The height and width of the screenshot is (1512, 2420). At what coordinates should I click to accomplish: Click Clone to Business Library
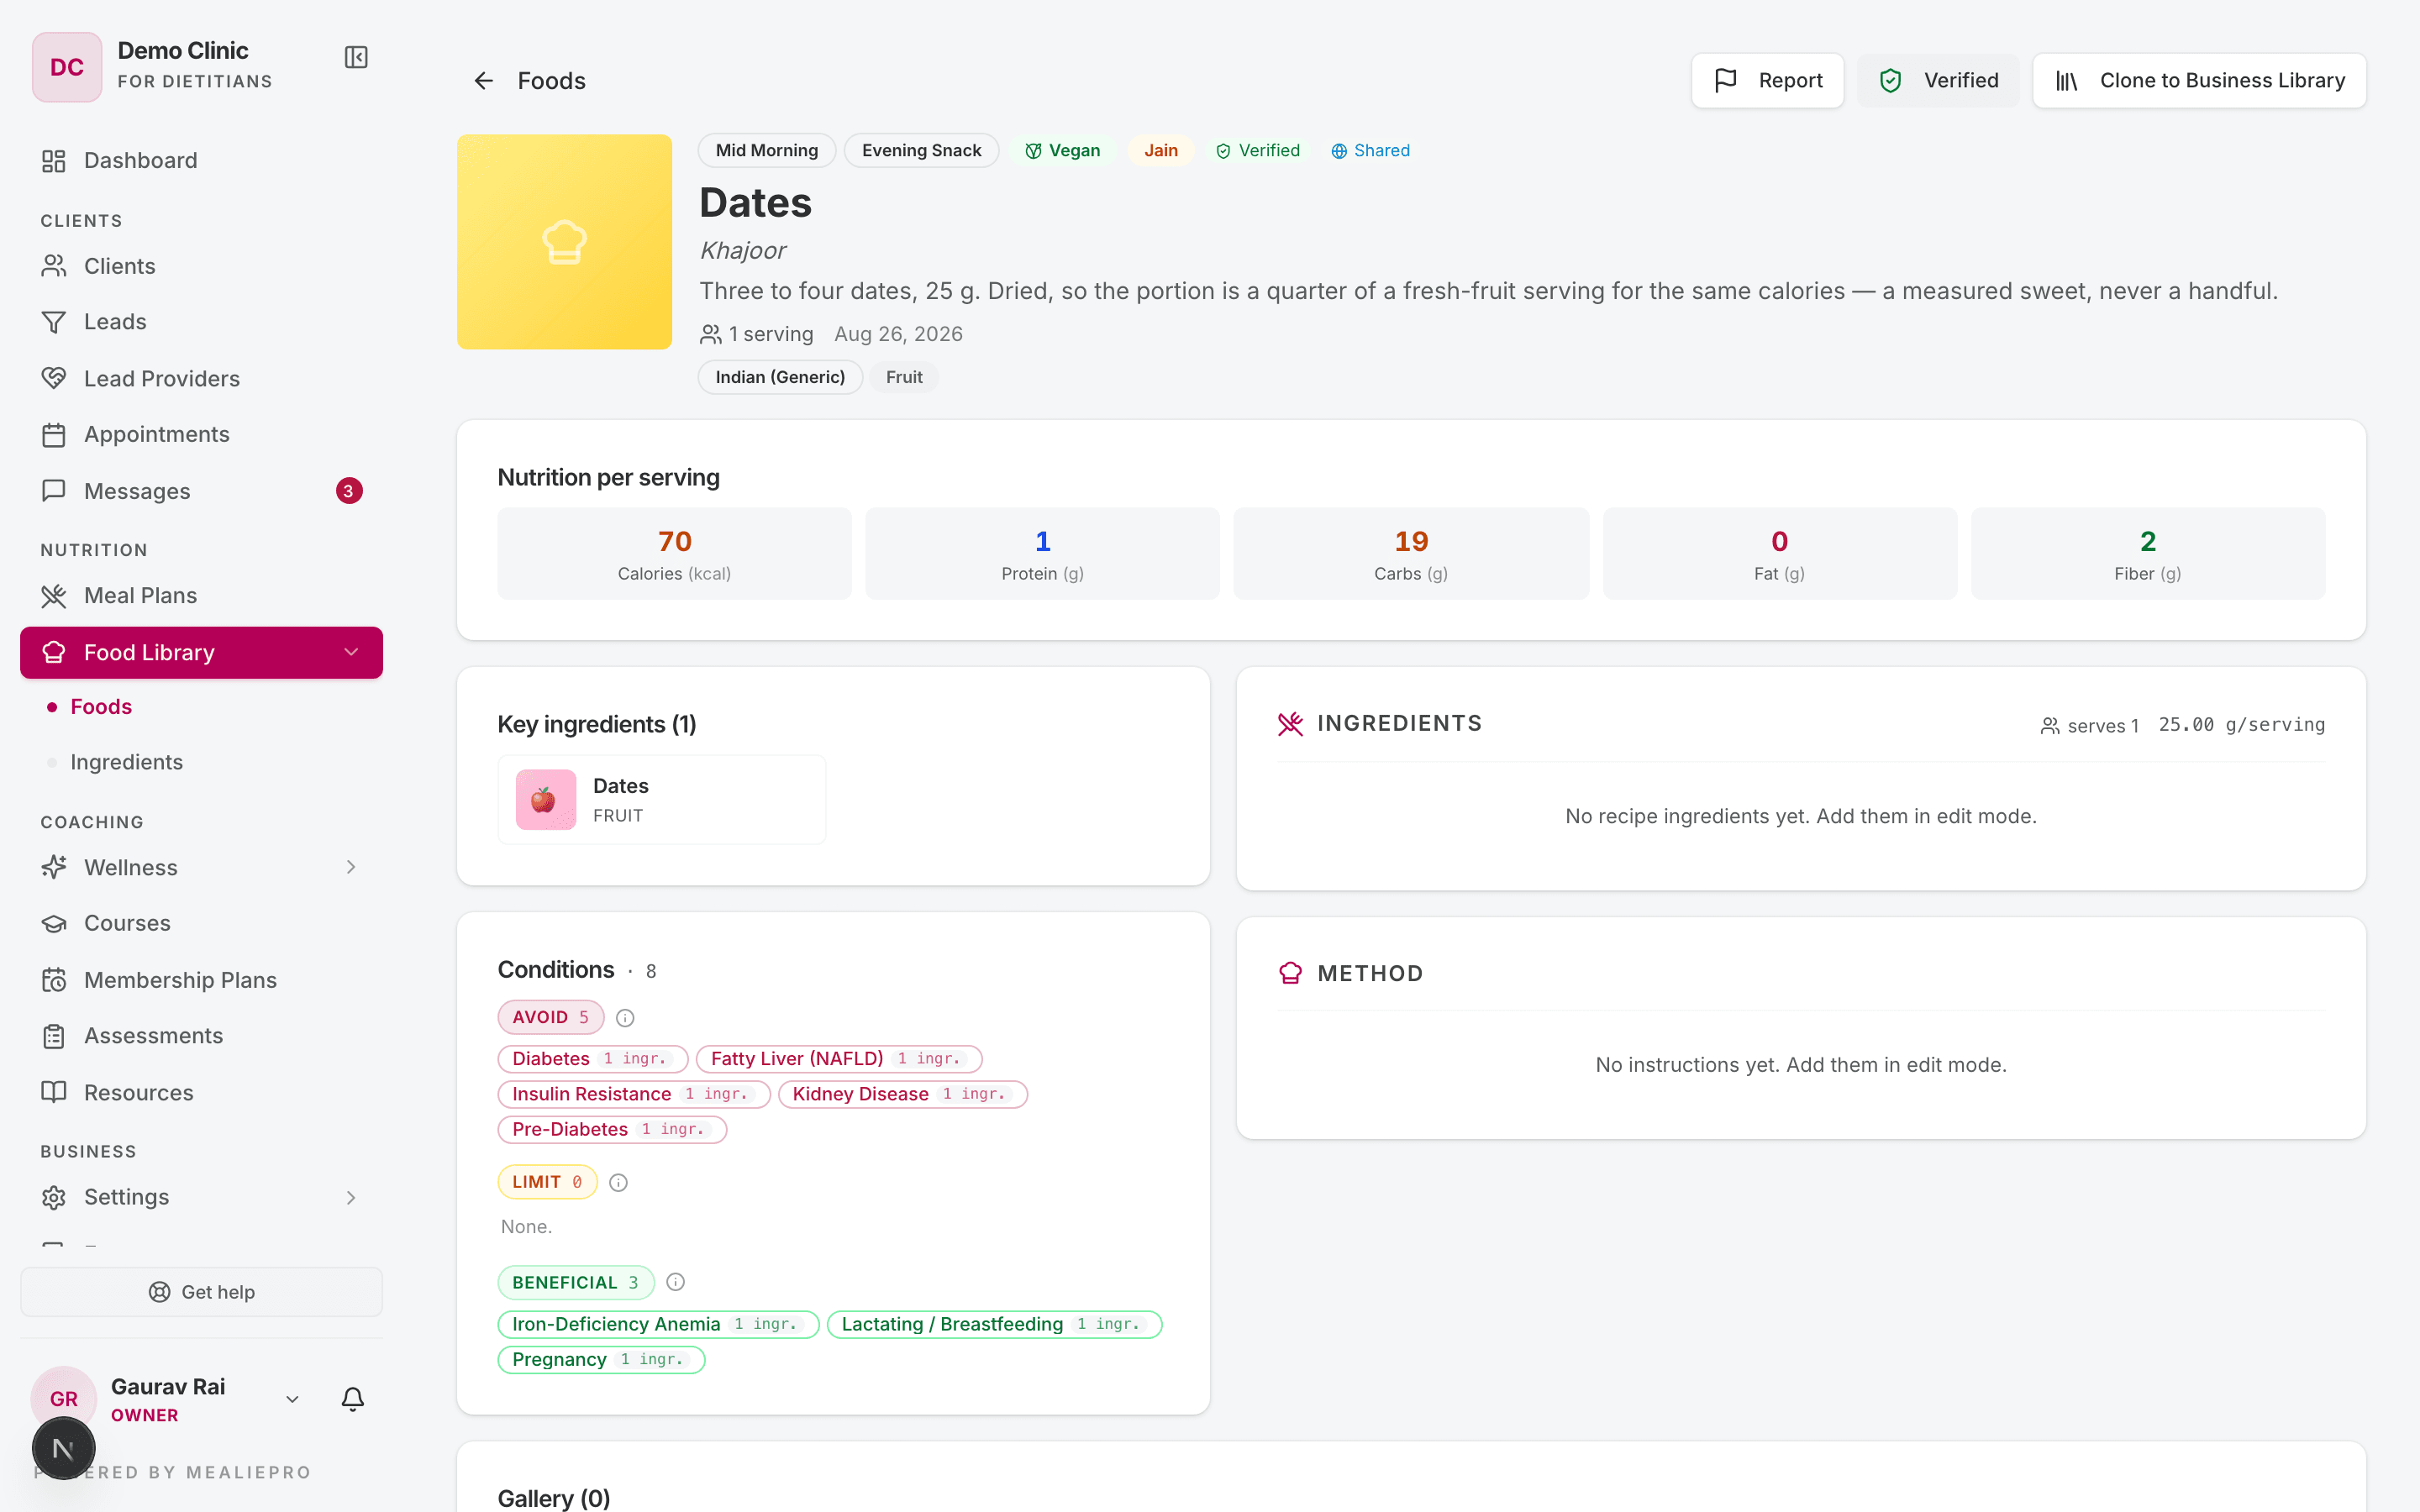[x=2199, y=80]
